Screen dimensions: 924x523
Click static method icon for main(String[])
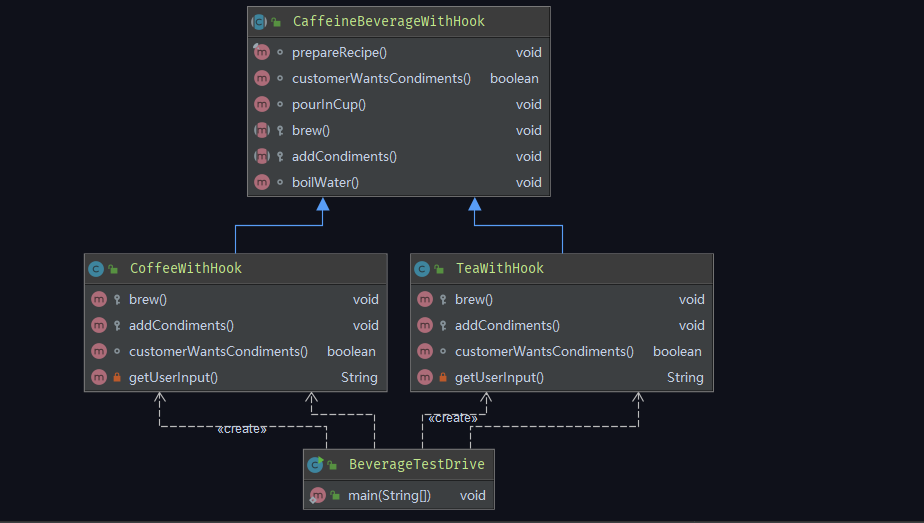(318, 495)
